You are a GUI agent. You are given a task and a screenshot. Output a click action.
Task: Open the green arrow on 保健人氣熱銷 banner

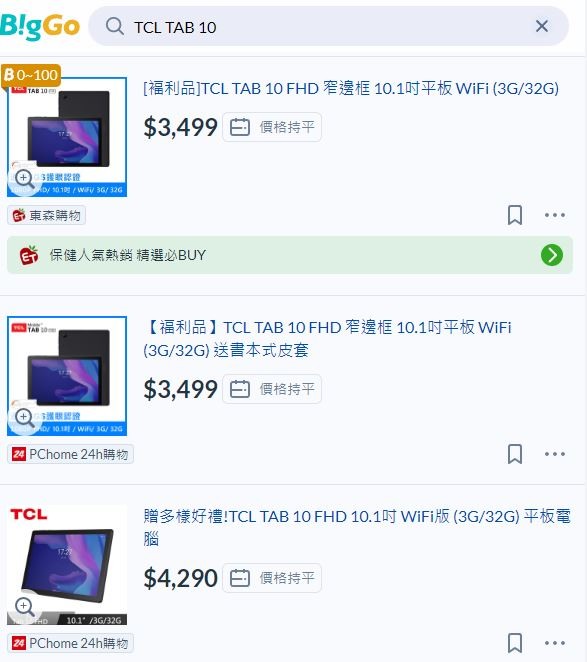[552, 255]
